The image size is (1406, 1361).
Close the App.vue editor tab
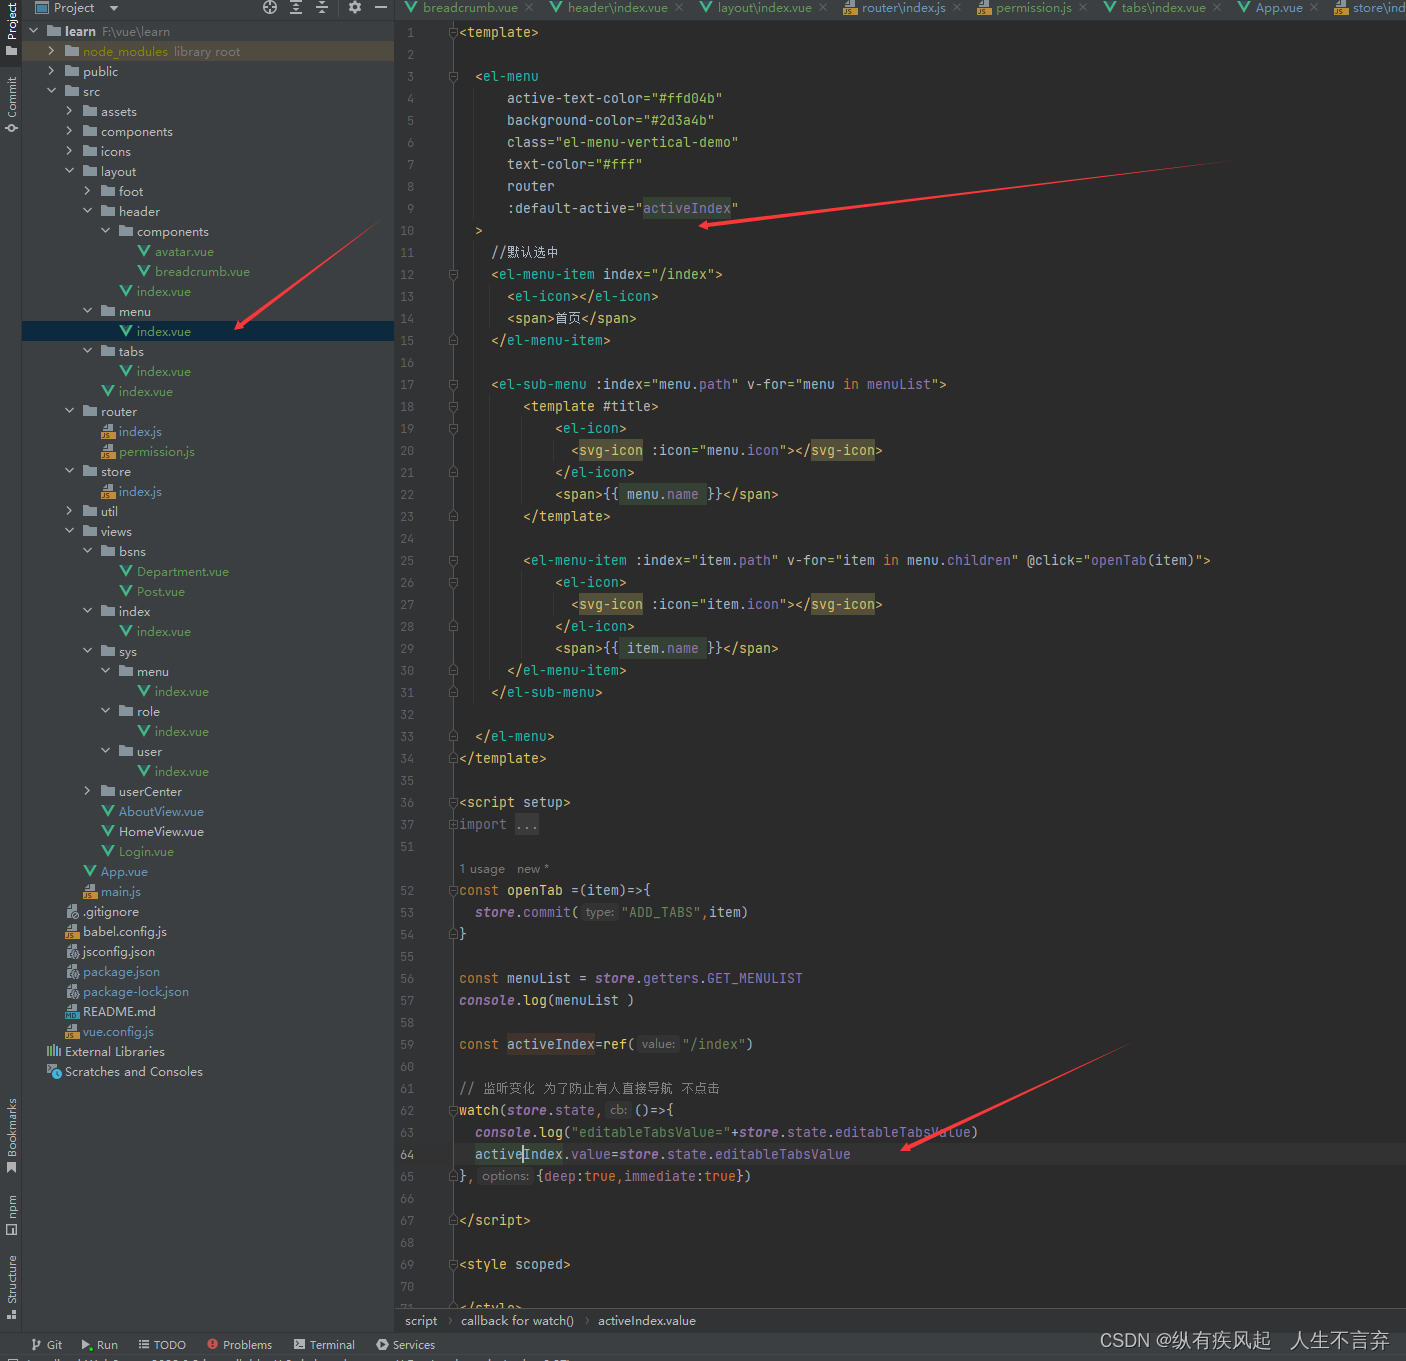point(1314,7)
